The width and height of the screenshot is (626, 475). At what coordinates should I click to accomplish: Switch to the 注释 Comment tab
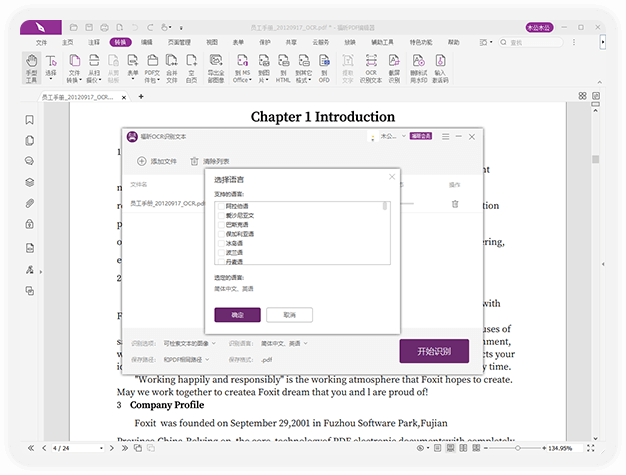pos(94,42)
